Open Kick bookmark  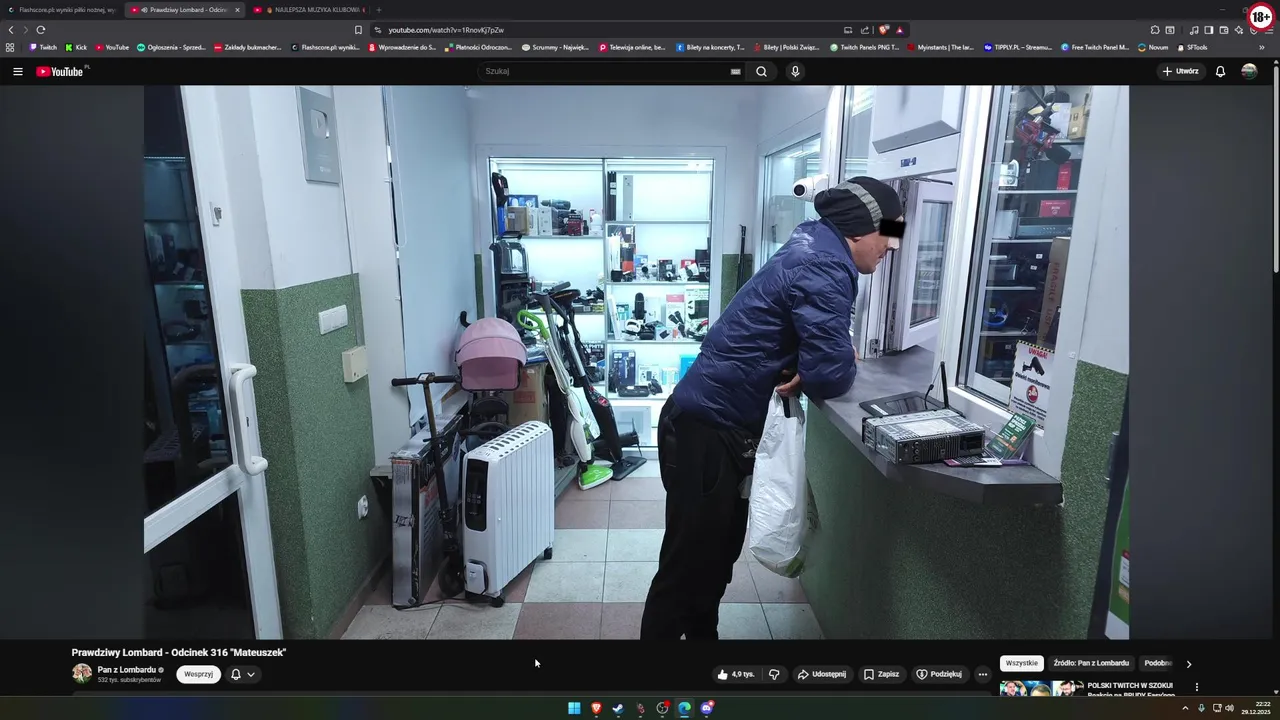(76, 47)
